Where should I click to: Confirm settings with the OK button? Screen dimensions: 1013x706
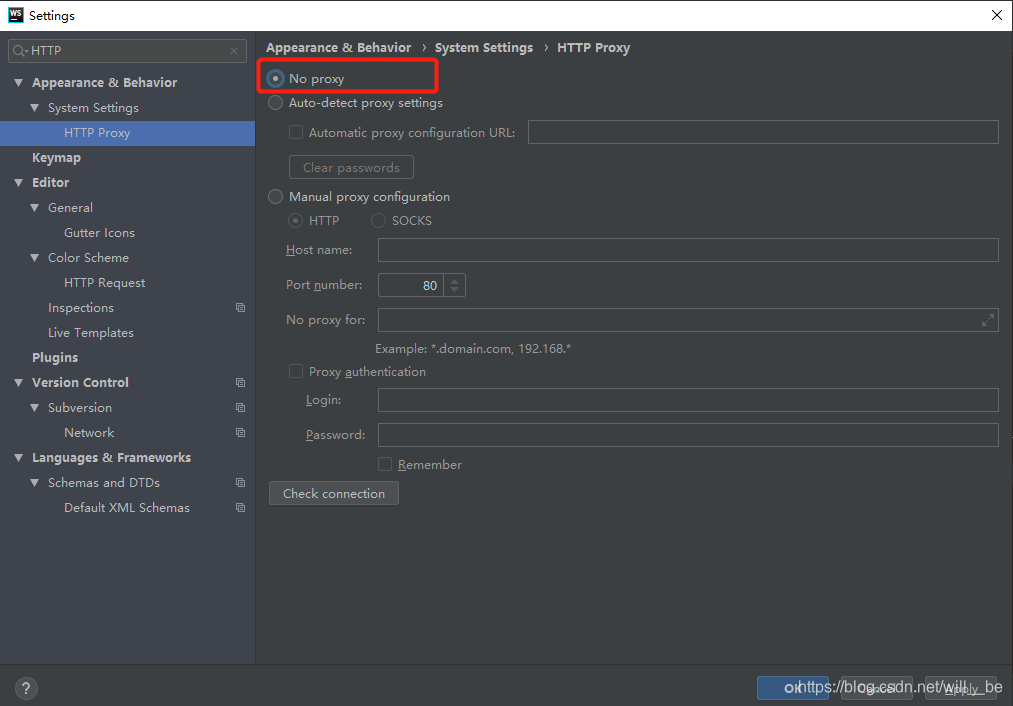click(x=793, y=688)
